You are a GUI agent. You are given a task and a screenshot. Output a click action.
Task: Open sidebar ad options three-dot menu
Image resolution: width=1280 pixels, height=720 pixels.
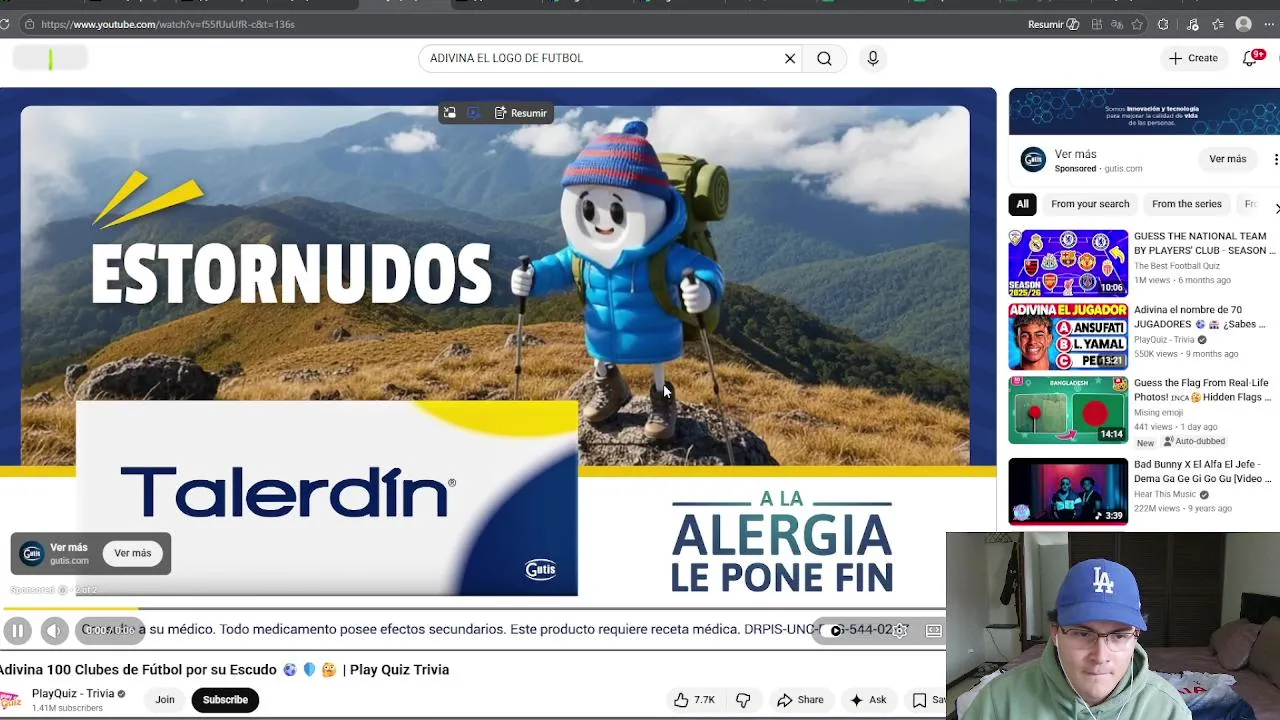pos(1275,159)
